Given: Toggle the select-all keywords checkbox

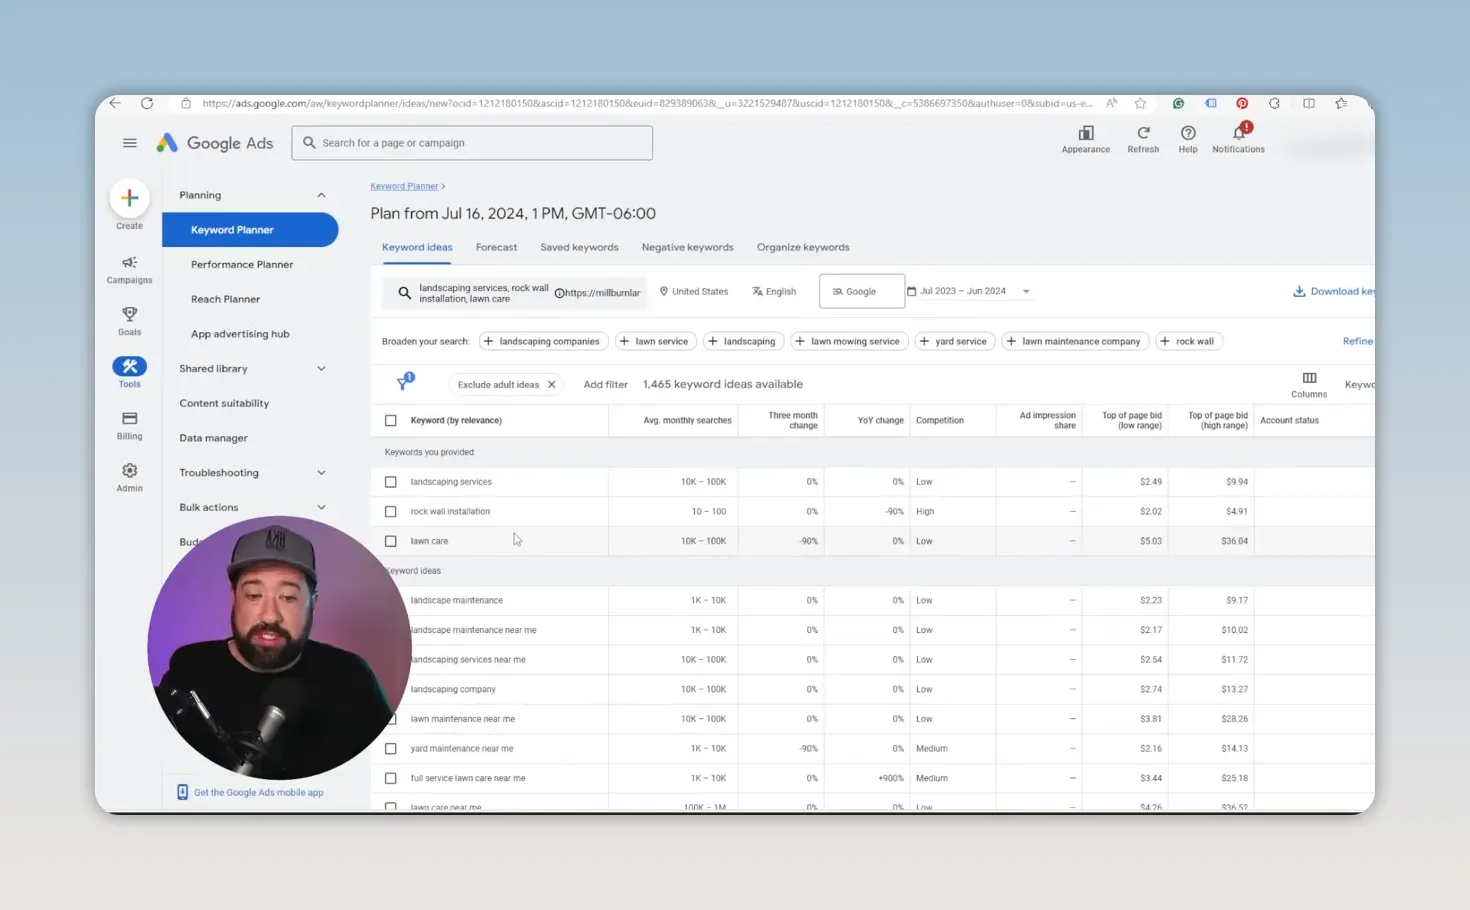Looking at the screenshot, I should pos(391,420).
